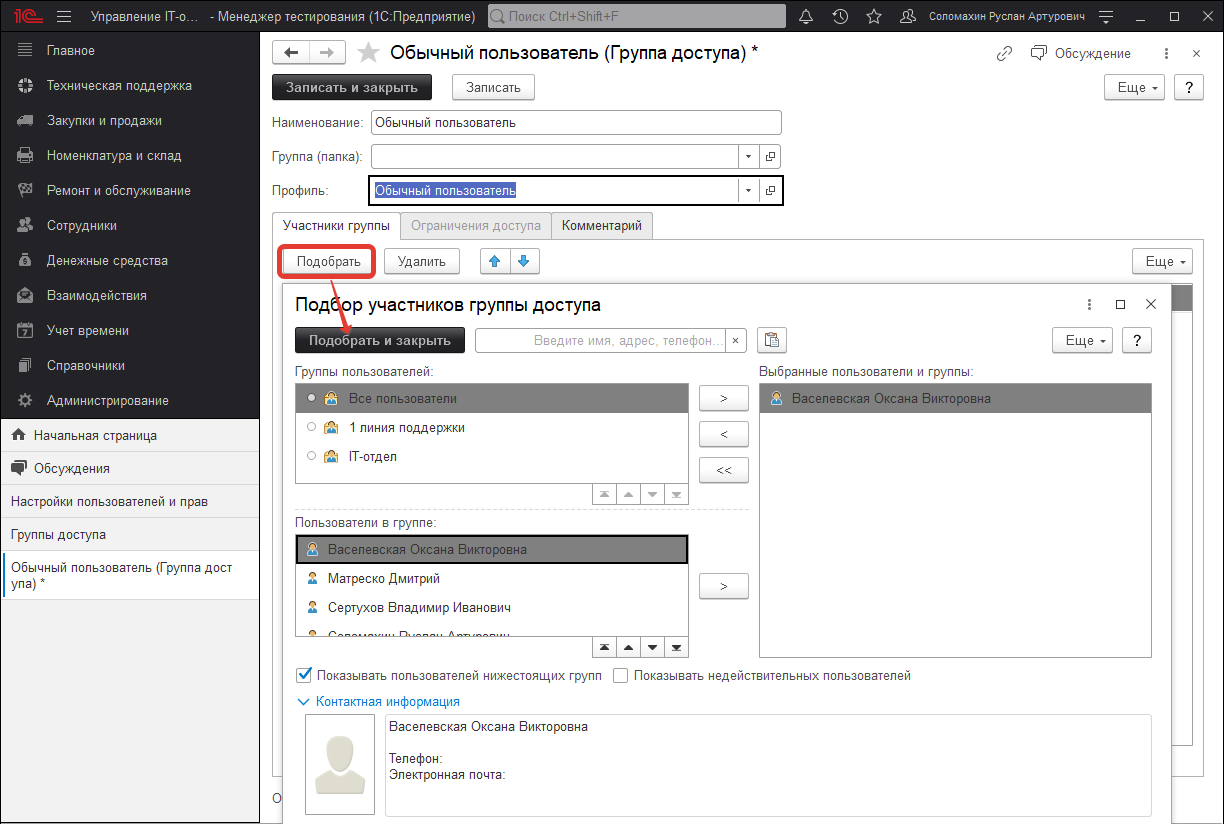The image size is (1224, 824).
Task: Open the hamburger menu top left
Action: coord(64,15)
